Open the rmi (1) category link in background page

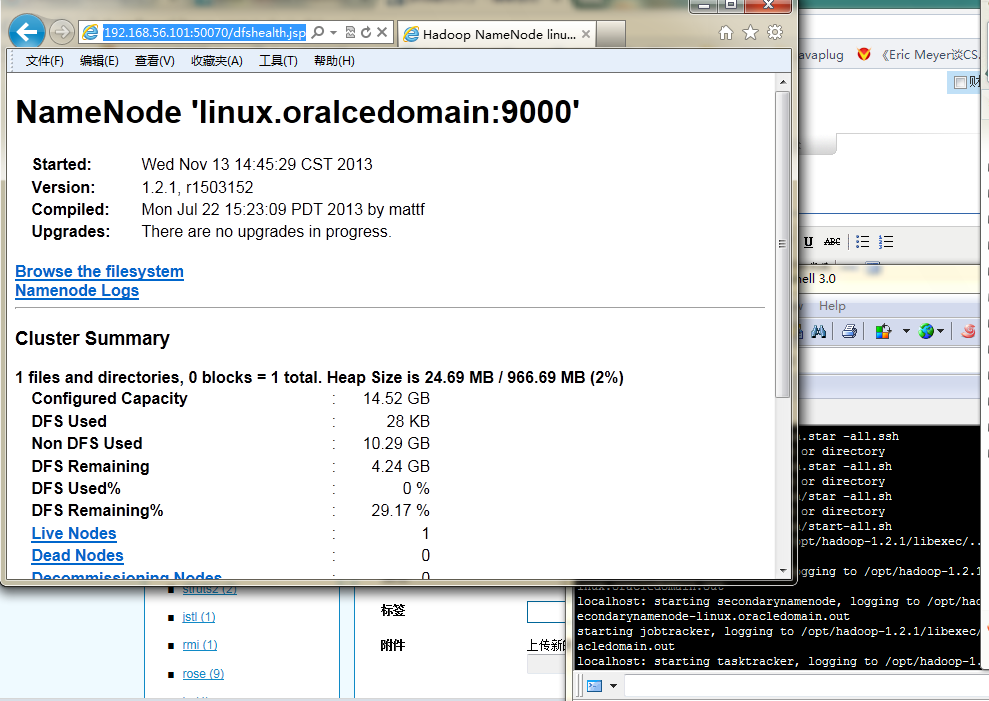click(x=200, y=645)
